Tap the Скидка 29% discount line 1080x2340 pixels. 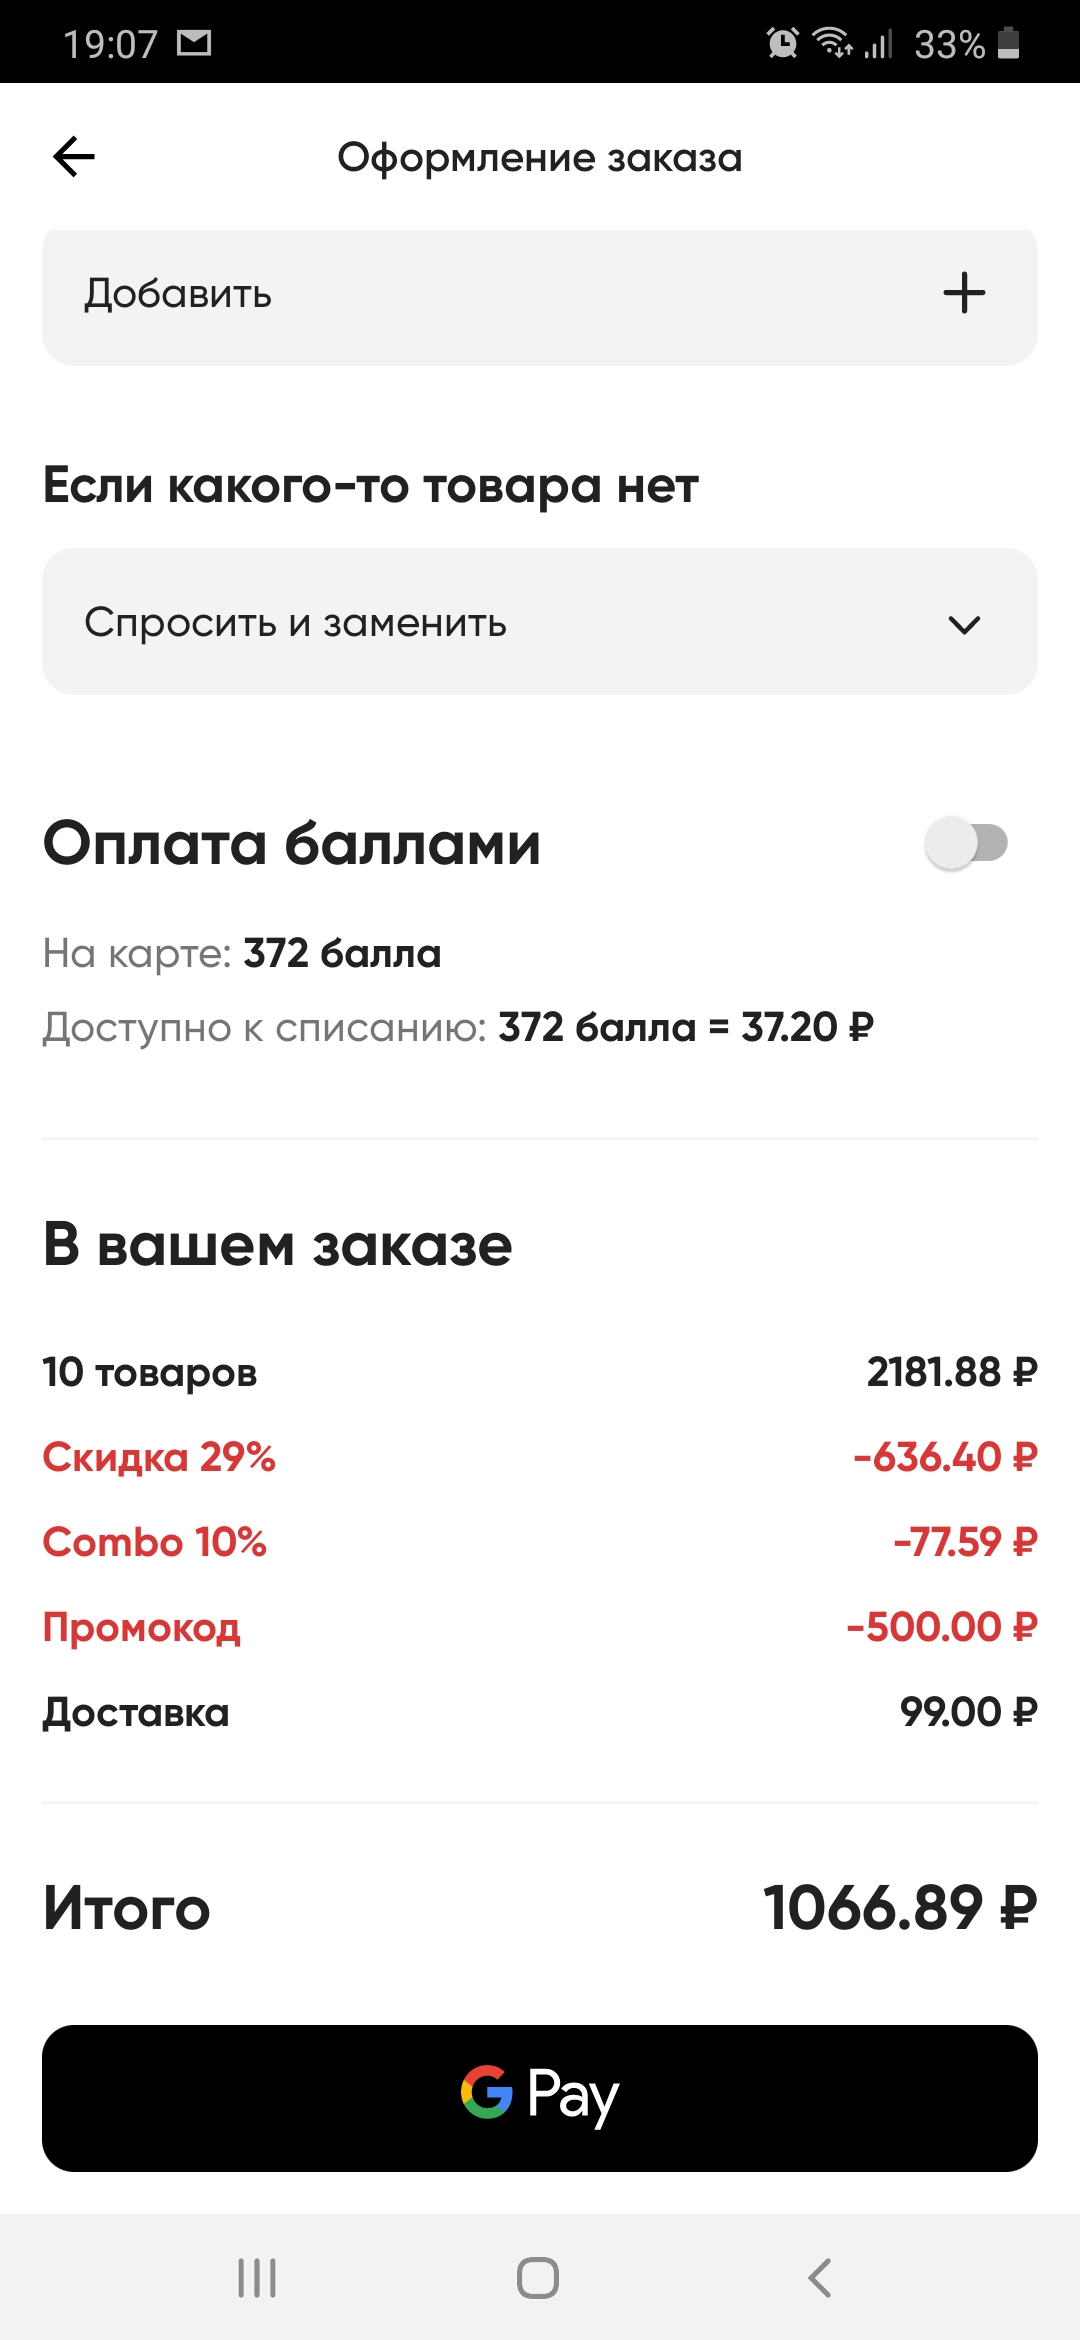tap(540, 1457)
